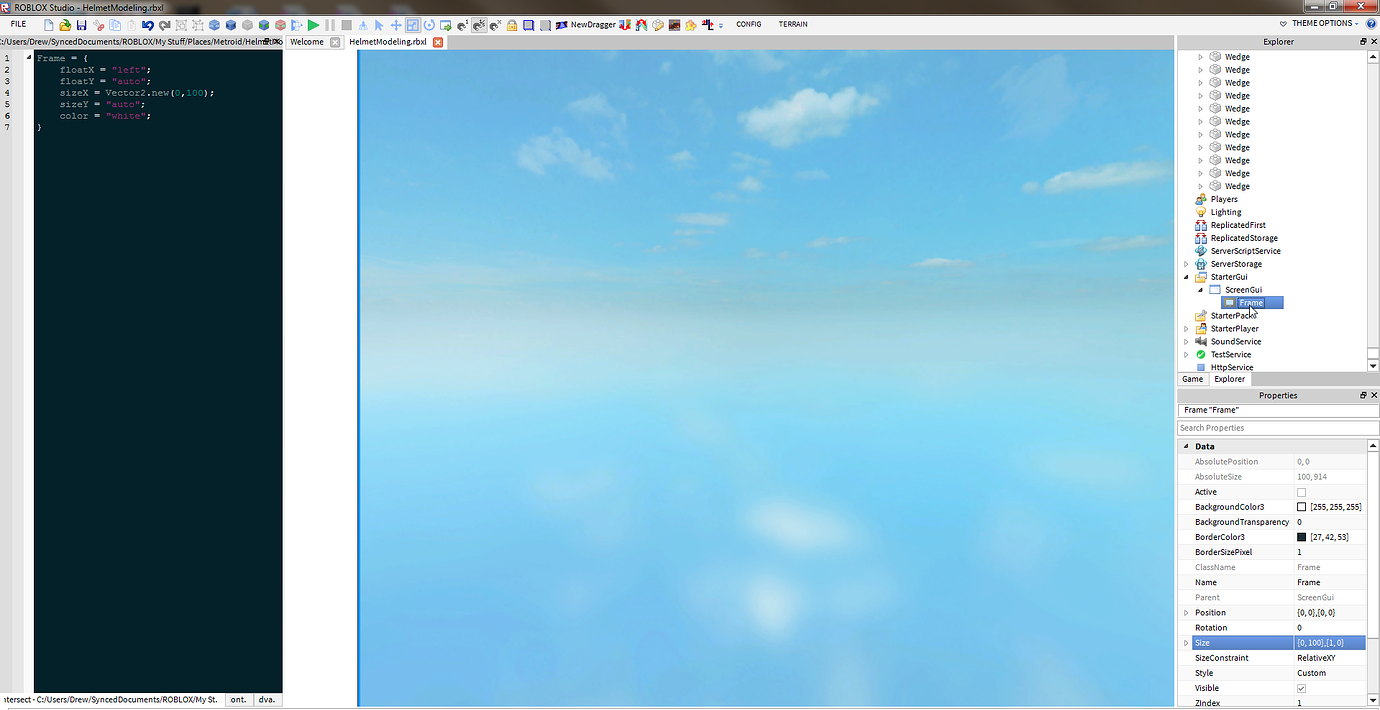
Task: Expand the StarterPlayer tree node
Action: point(1187,329)
